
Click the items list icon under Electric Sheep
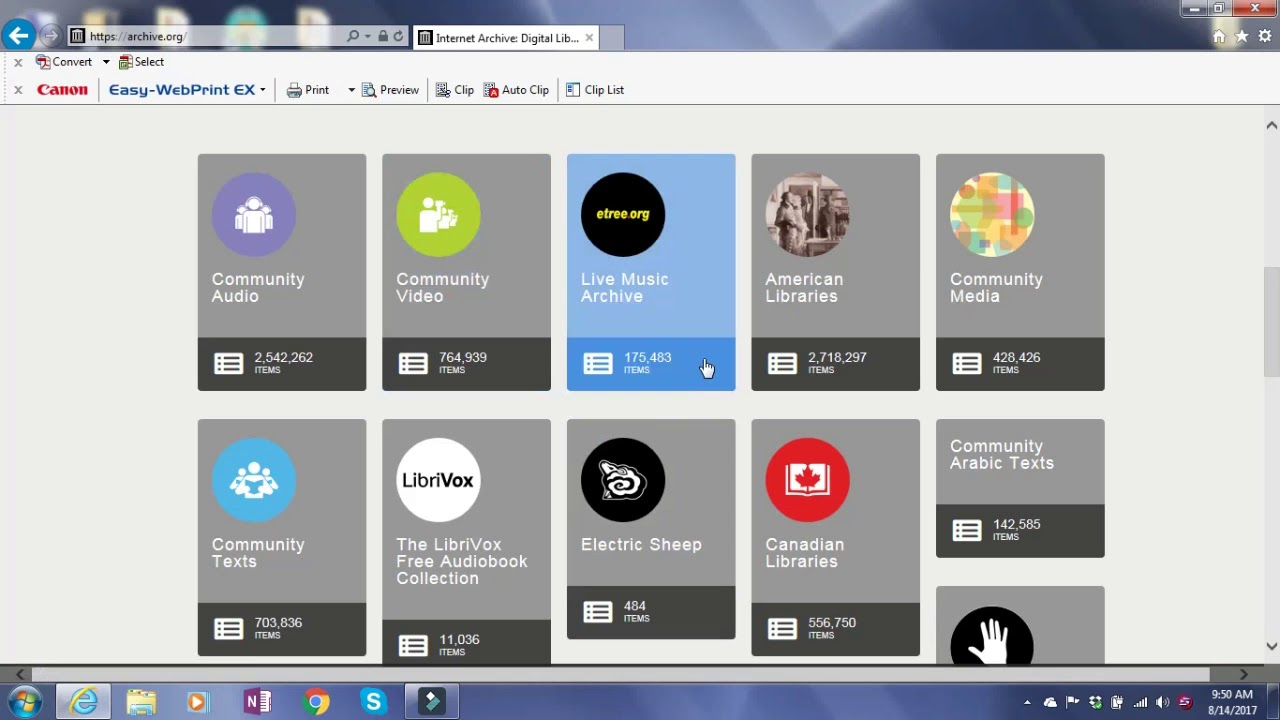click(x=598, y=612)
